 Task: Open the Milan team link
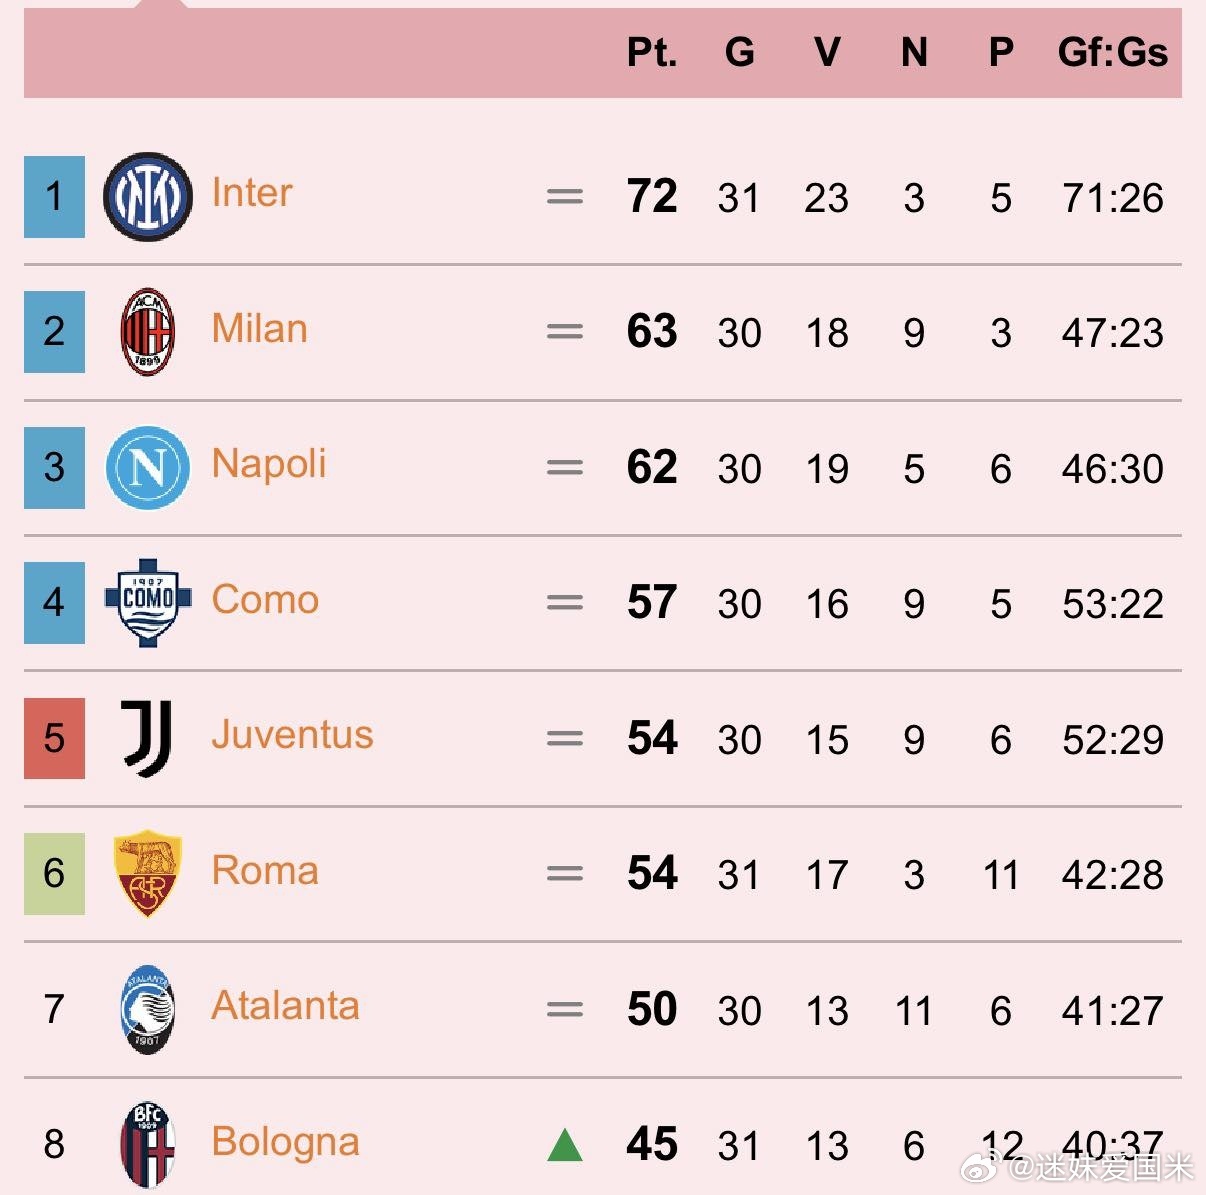click(259, 328)
